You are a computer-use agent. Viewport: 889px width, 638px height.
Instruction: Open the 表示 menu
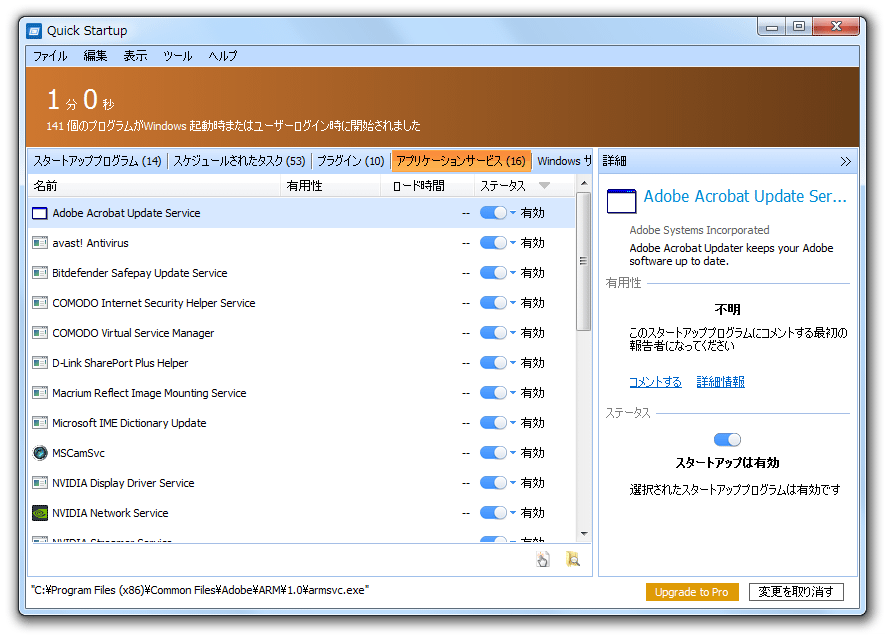136,56
